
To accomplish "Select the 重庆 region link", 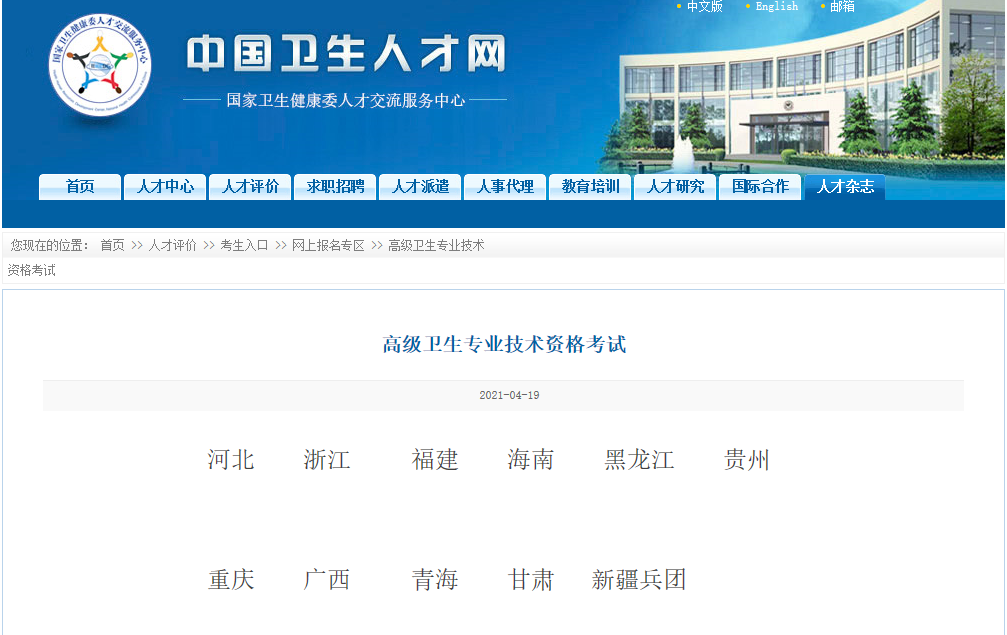I will 231,580.
